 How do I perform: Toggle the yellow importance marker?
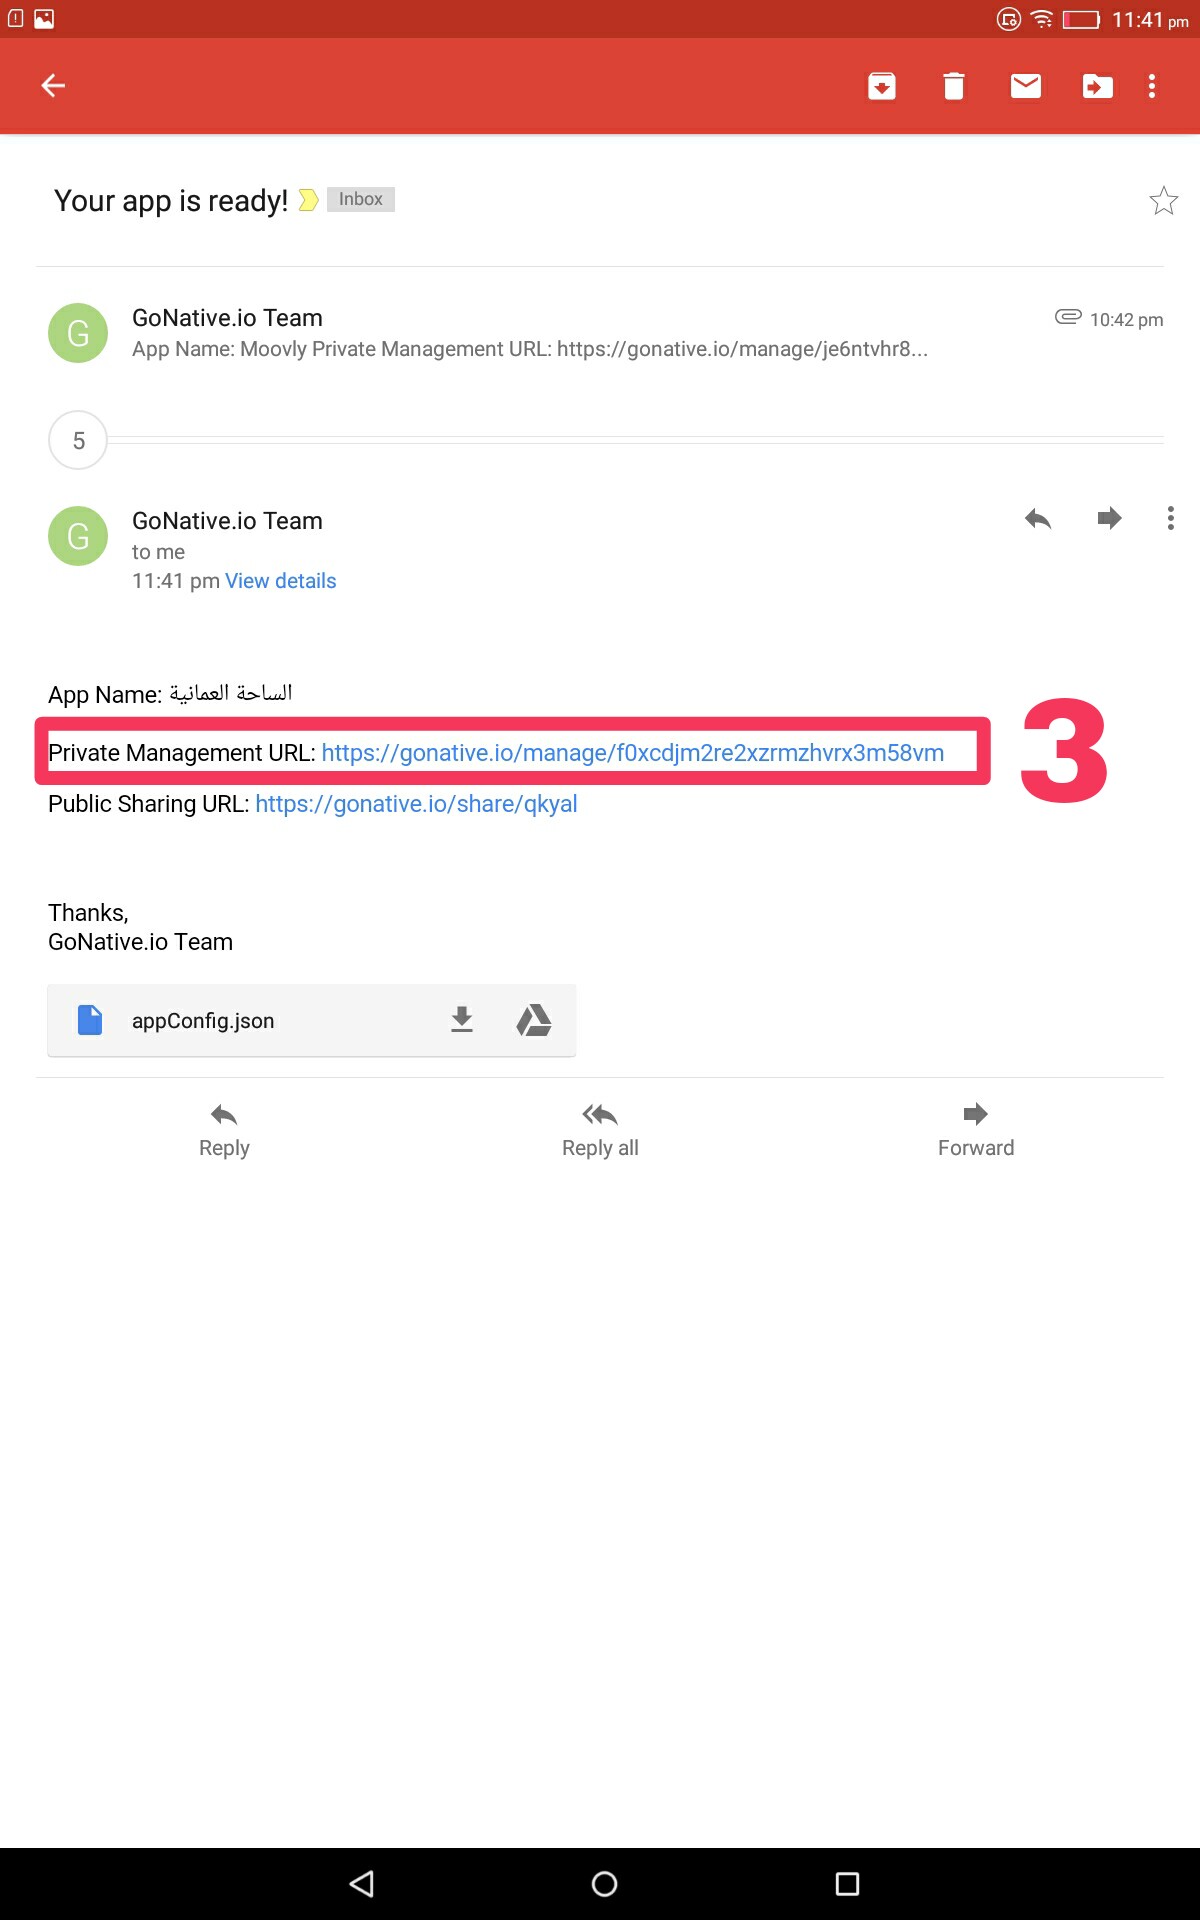click(x=308, y=200)
